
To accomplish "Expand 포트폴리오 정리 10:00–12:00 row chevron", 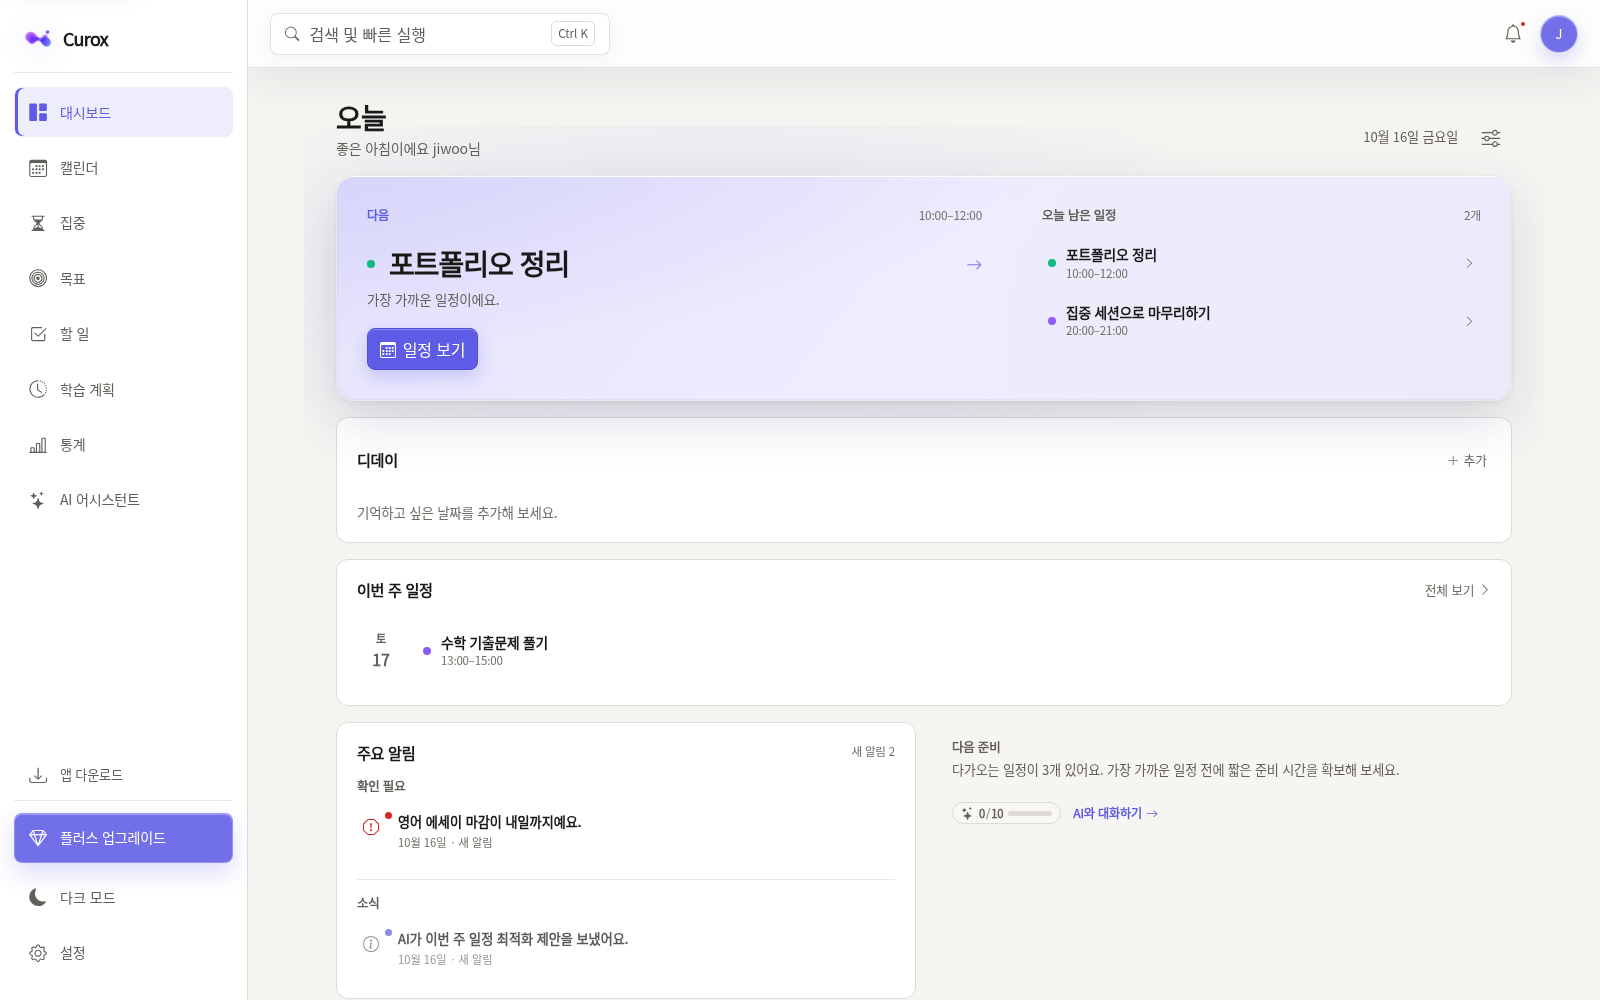I will pyautogui.click(x=1469, y=264).
